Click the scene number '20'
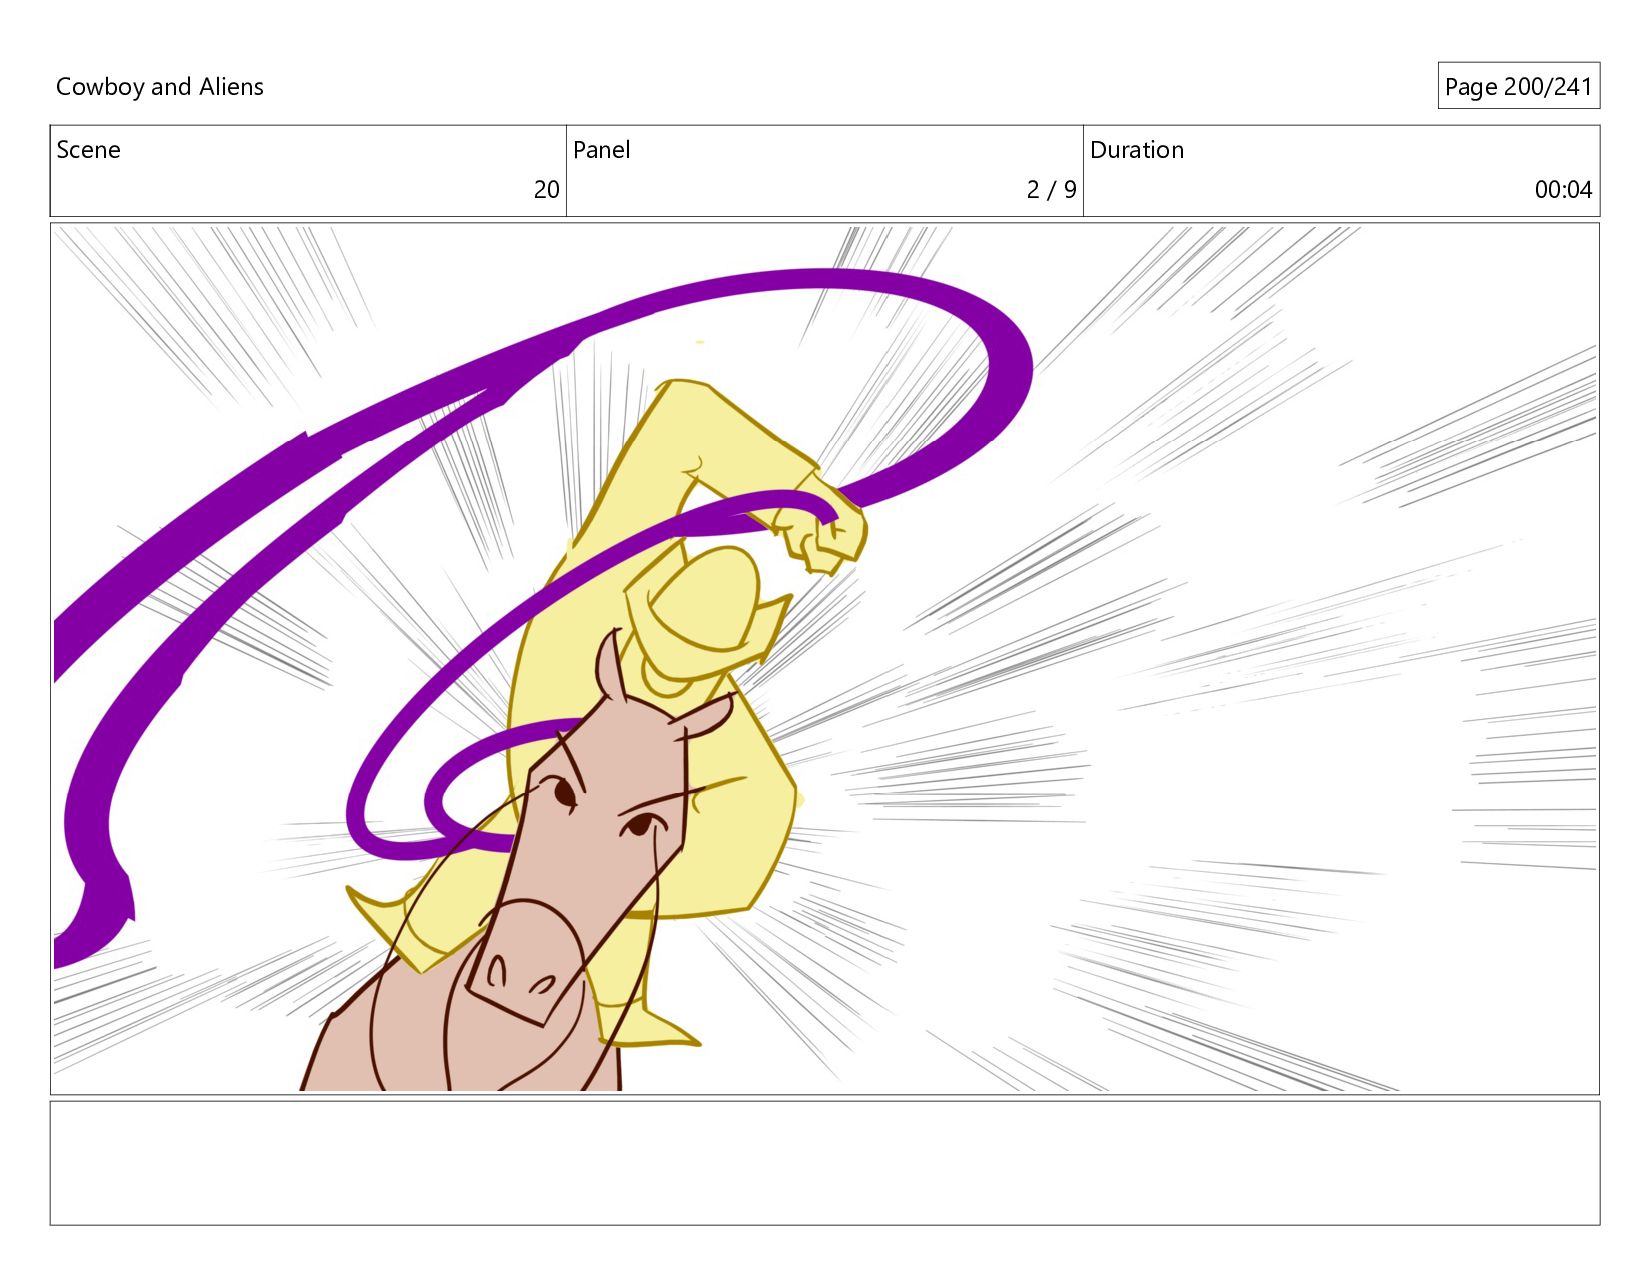 coord(546,189)
